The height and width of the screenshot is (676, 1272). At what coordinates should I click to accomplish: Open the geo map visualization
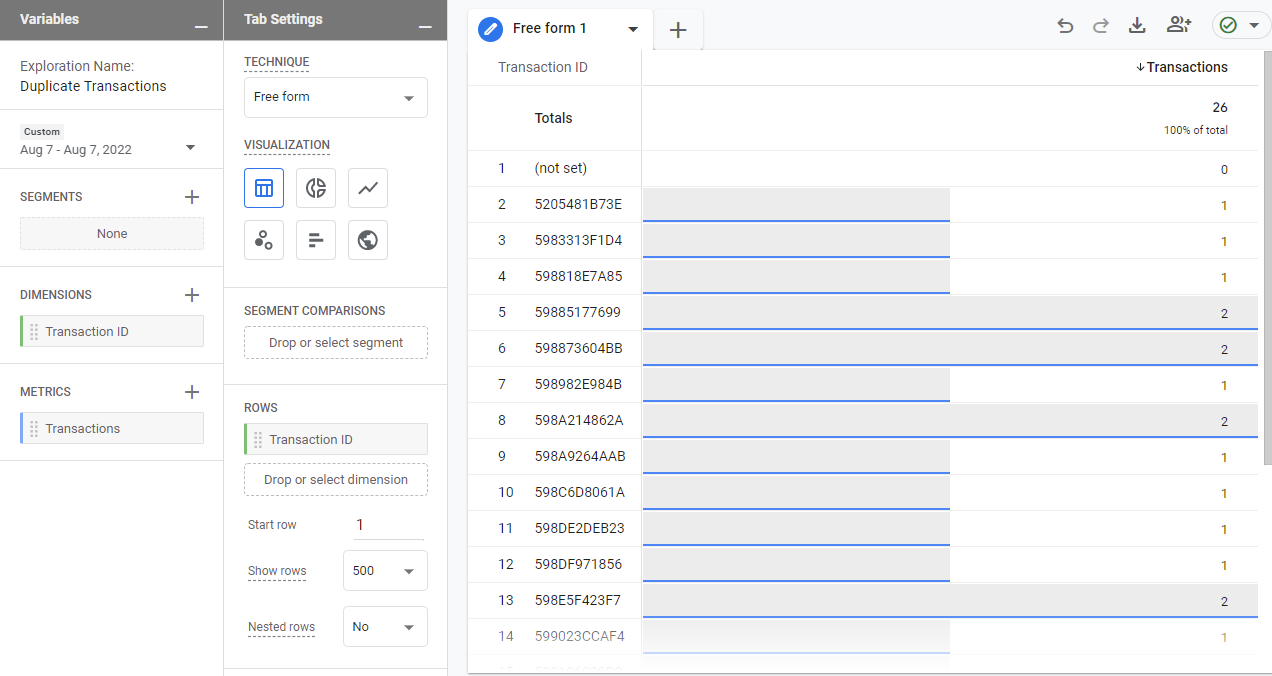click(x=367, y=240)
